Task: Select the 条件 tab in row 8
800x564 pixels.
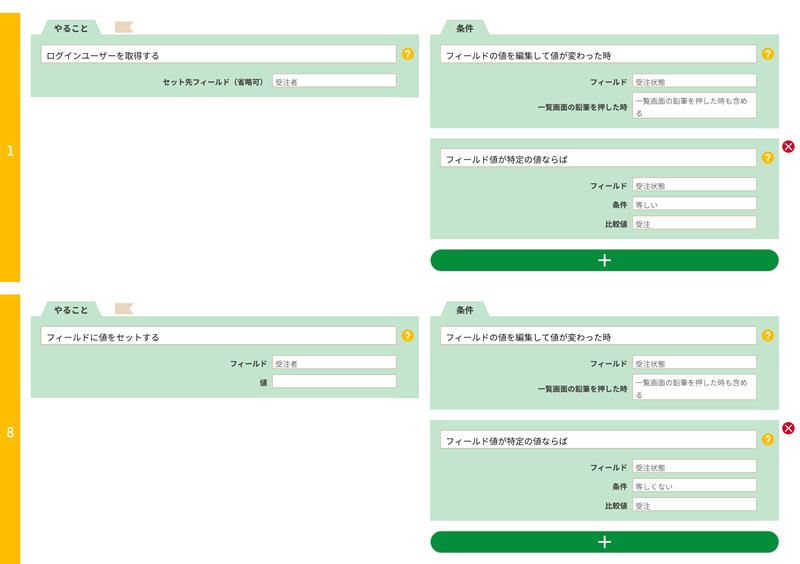Action: pos(465,310)
